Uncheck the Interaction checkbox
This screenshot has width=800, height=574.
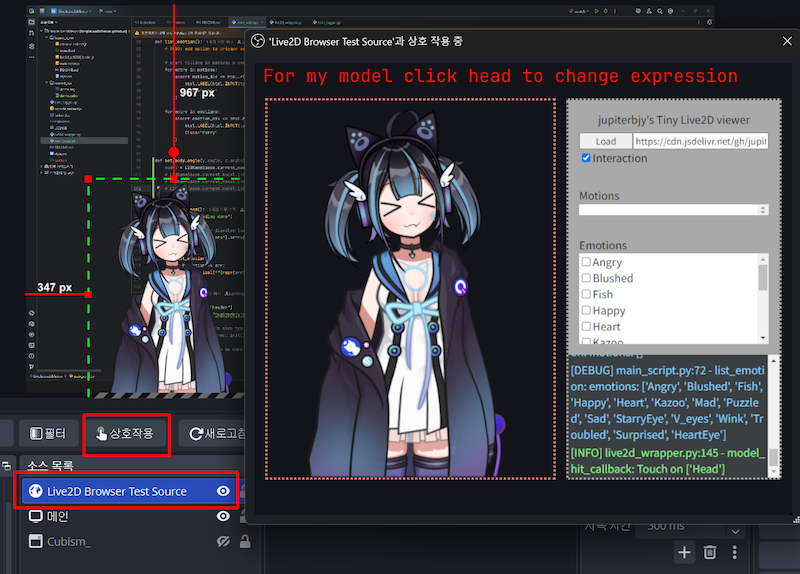(x=586, y=158)
